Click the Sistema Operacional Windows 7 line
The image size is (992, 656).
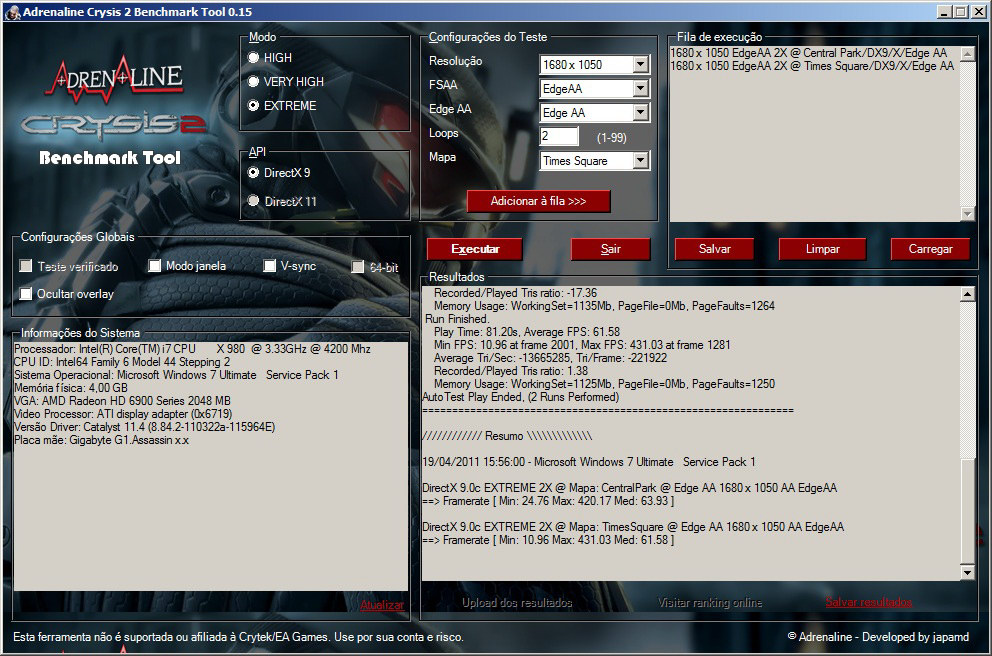coord(176,374)
